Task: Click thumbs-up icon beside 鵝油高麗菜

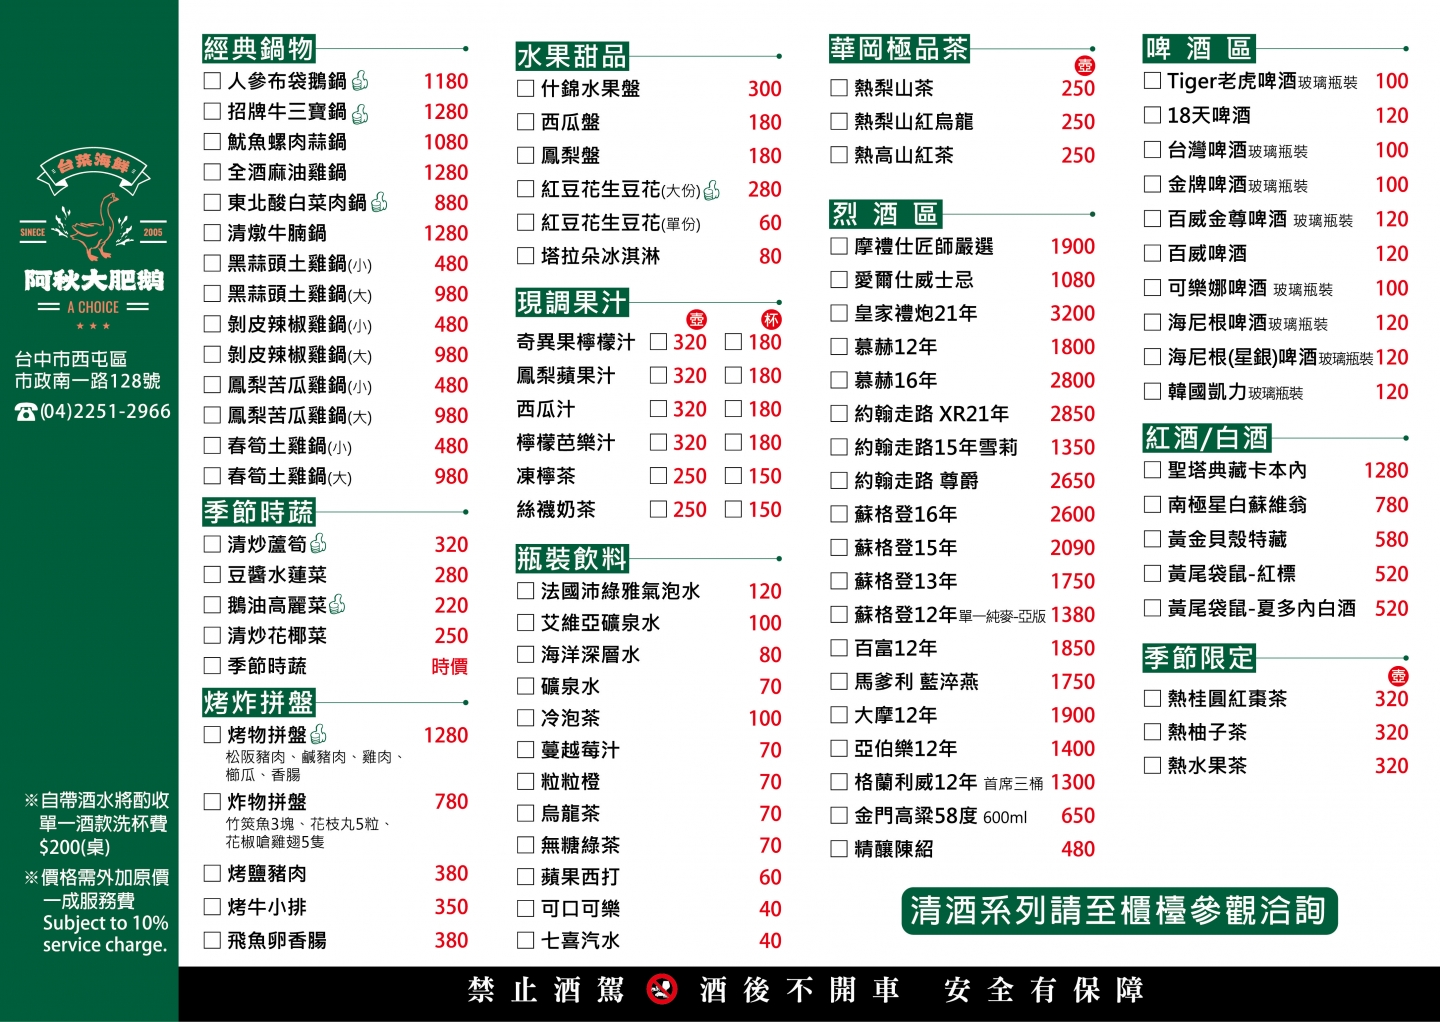Action: 337,604
